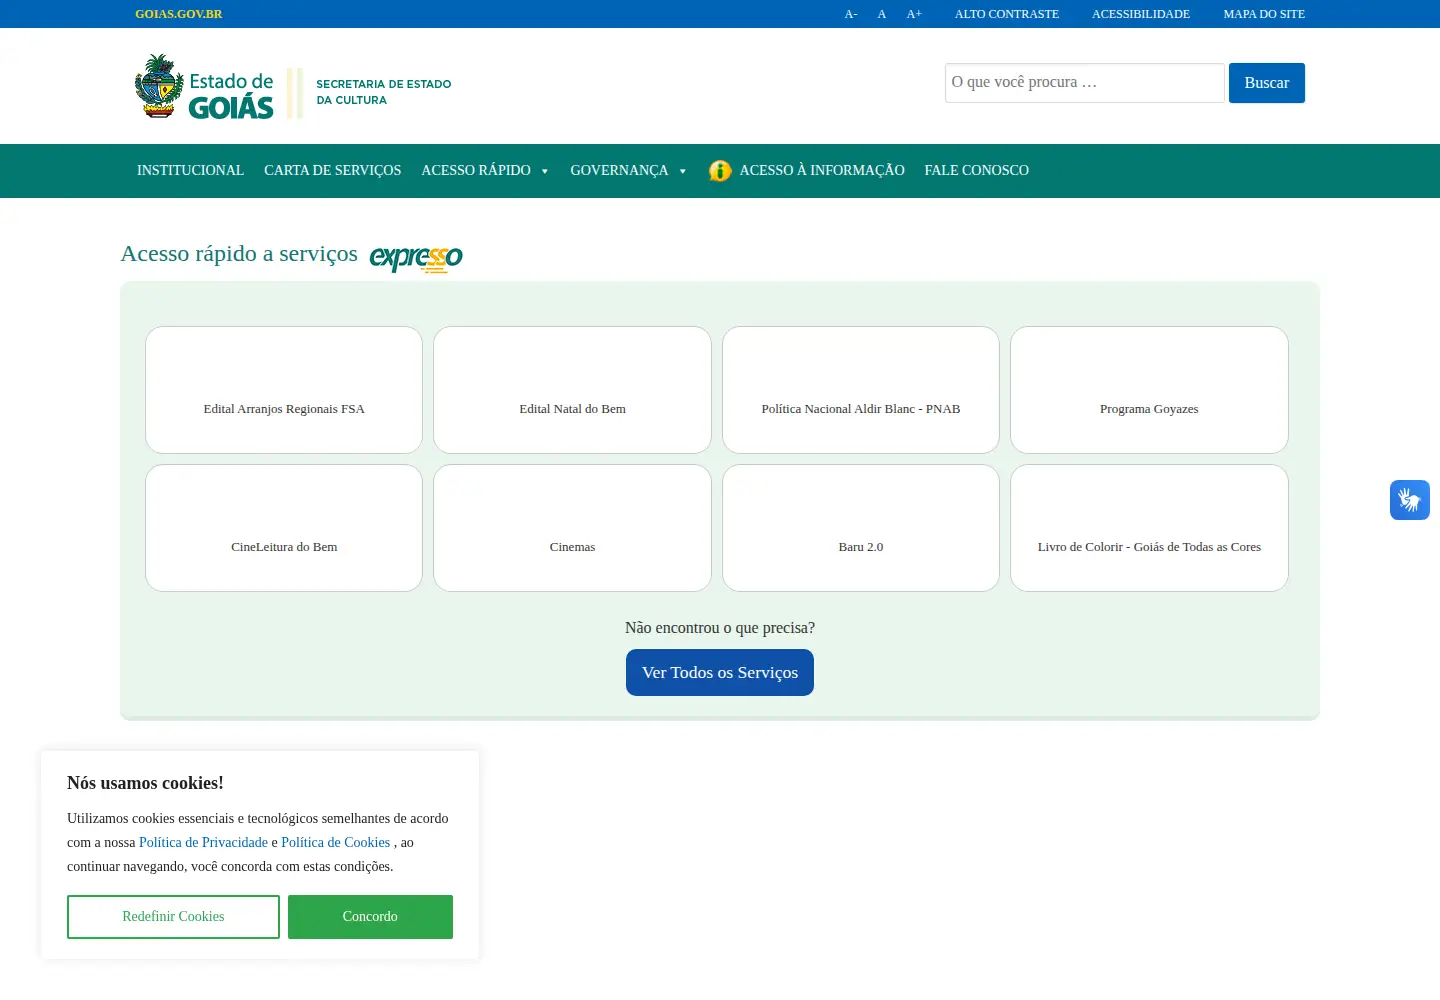Open the Baru 2.0 service card

tap(861, 528)
